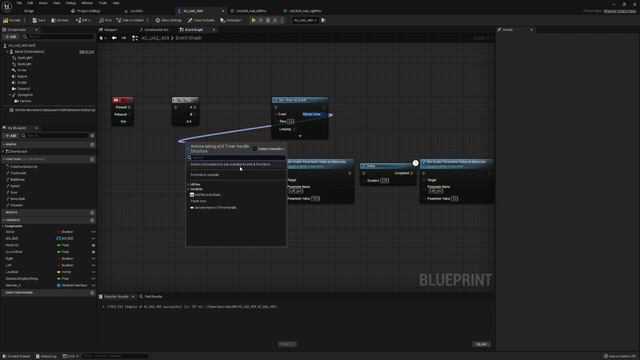Open the Edit menu
Image resolution: width=640 pixels, height=360 pixels.
coord(30,3)
